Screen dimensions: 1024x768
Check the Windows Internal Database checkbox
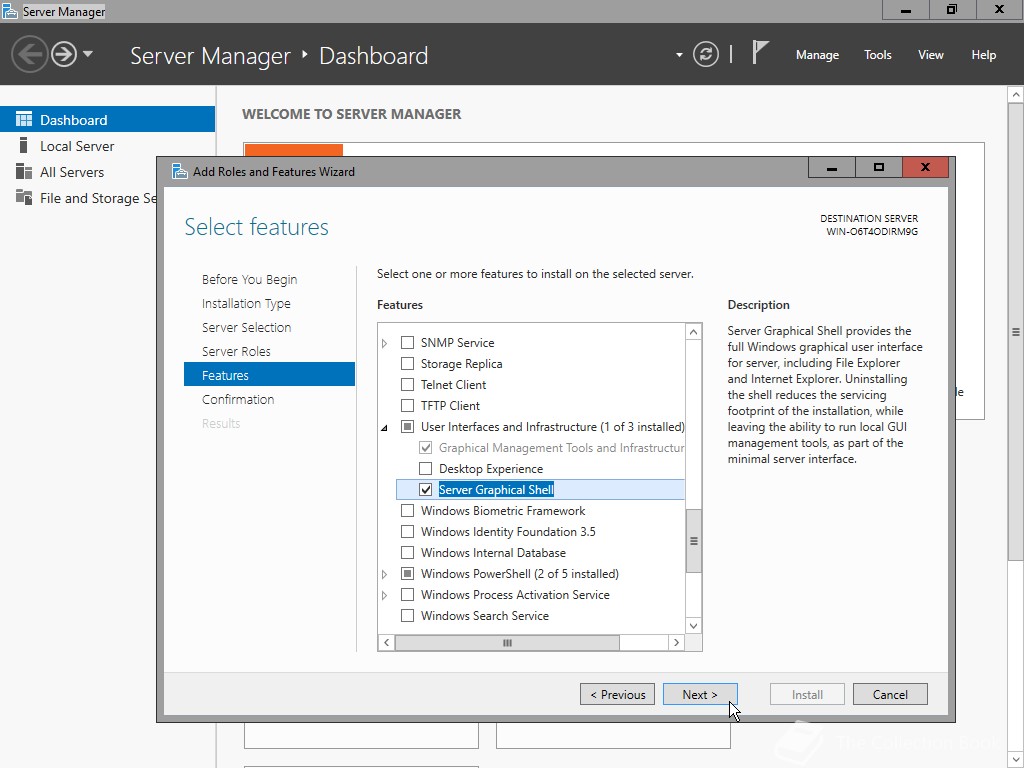tap(408, 552)
